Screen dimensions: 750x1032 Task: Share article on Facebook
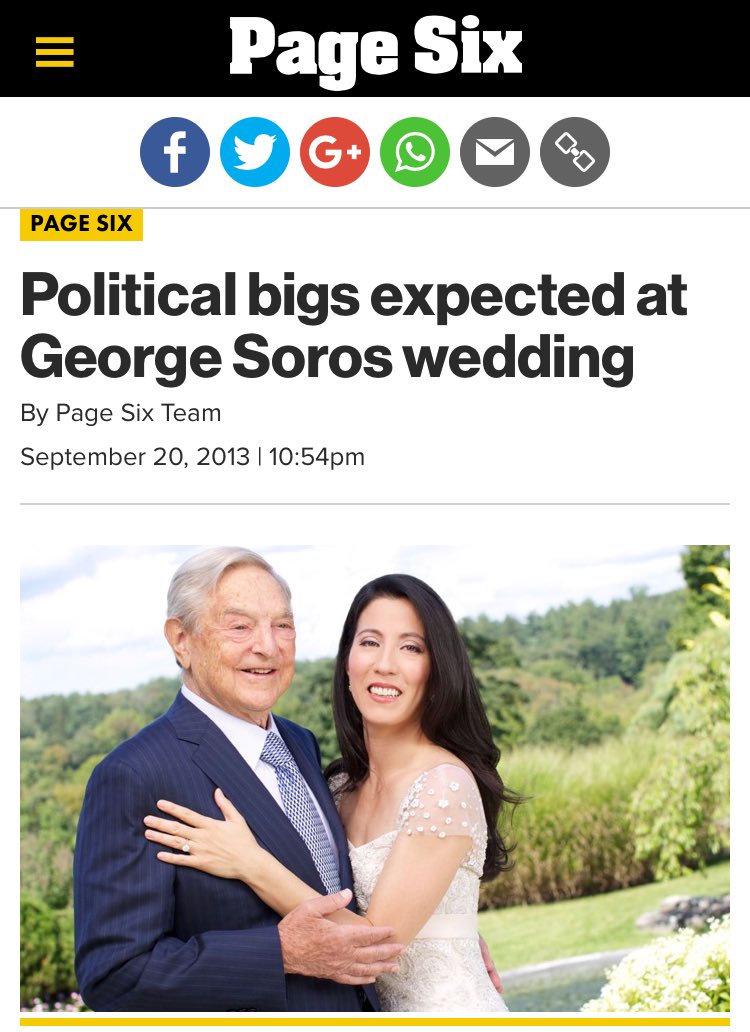(x=175, y=152)
